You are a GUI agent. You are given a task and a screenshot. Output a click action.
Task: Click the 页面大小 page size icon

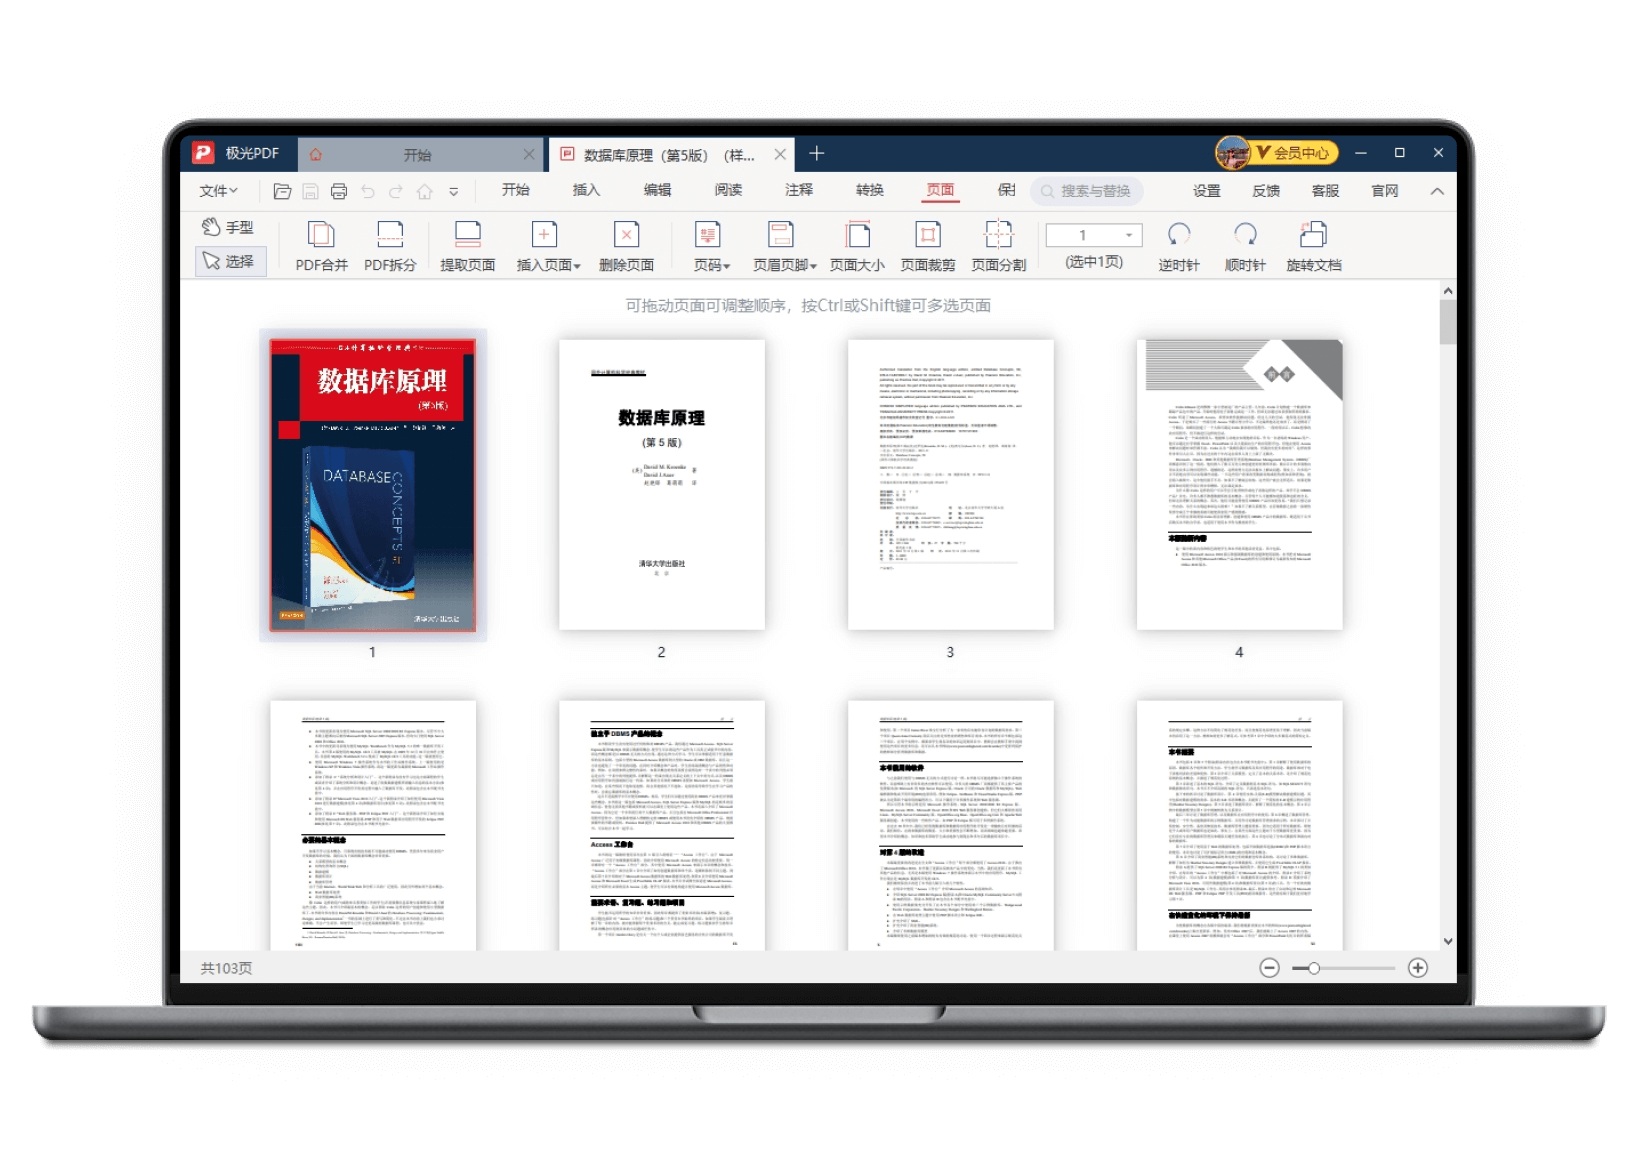pos(857,235)
